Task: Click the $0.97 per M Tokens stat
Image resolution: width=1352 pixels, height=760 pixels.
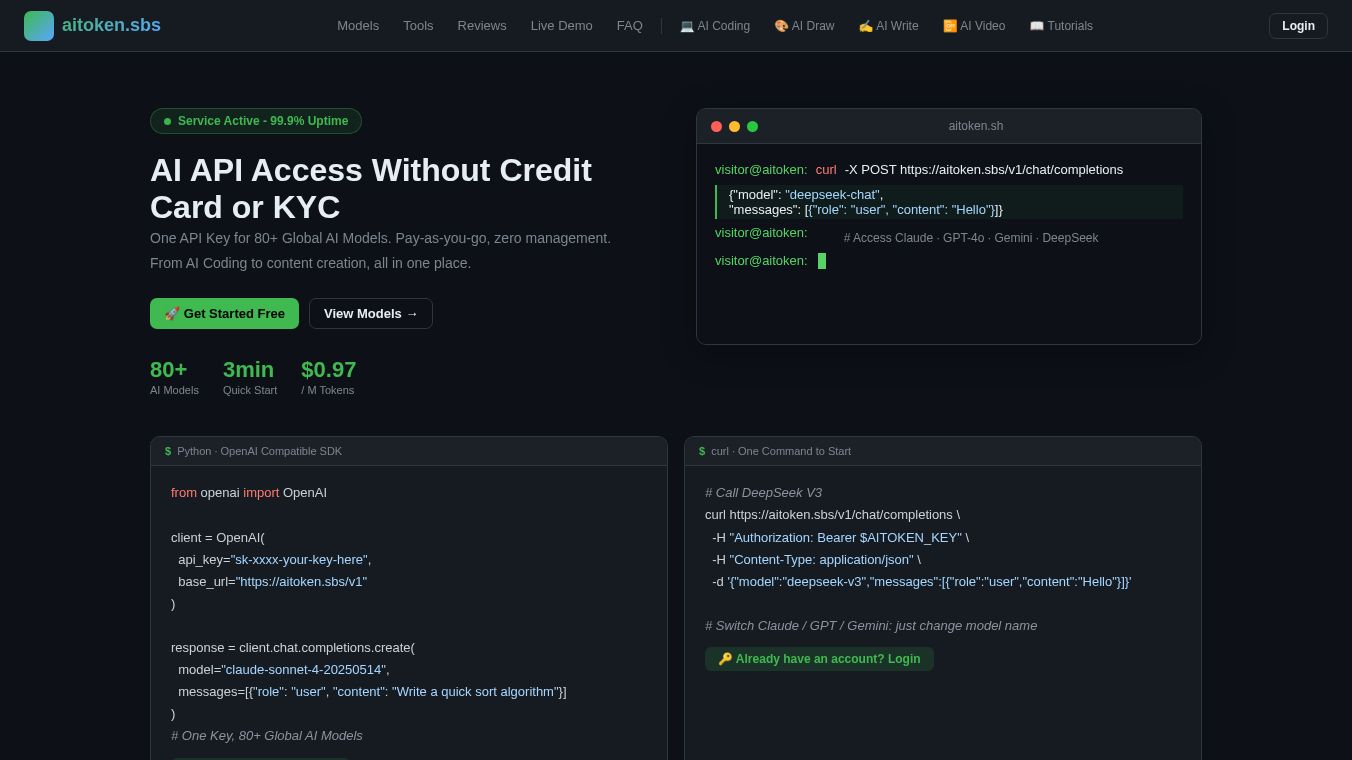Action: tap(328, 377)
